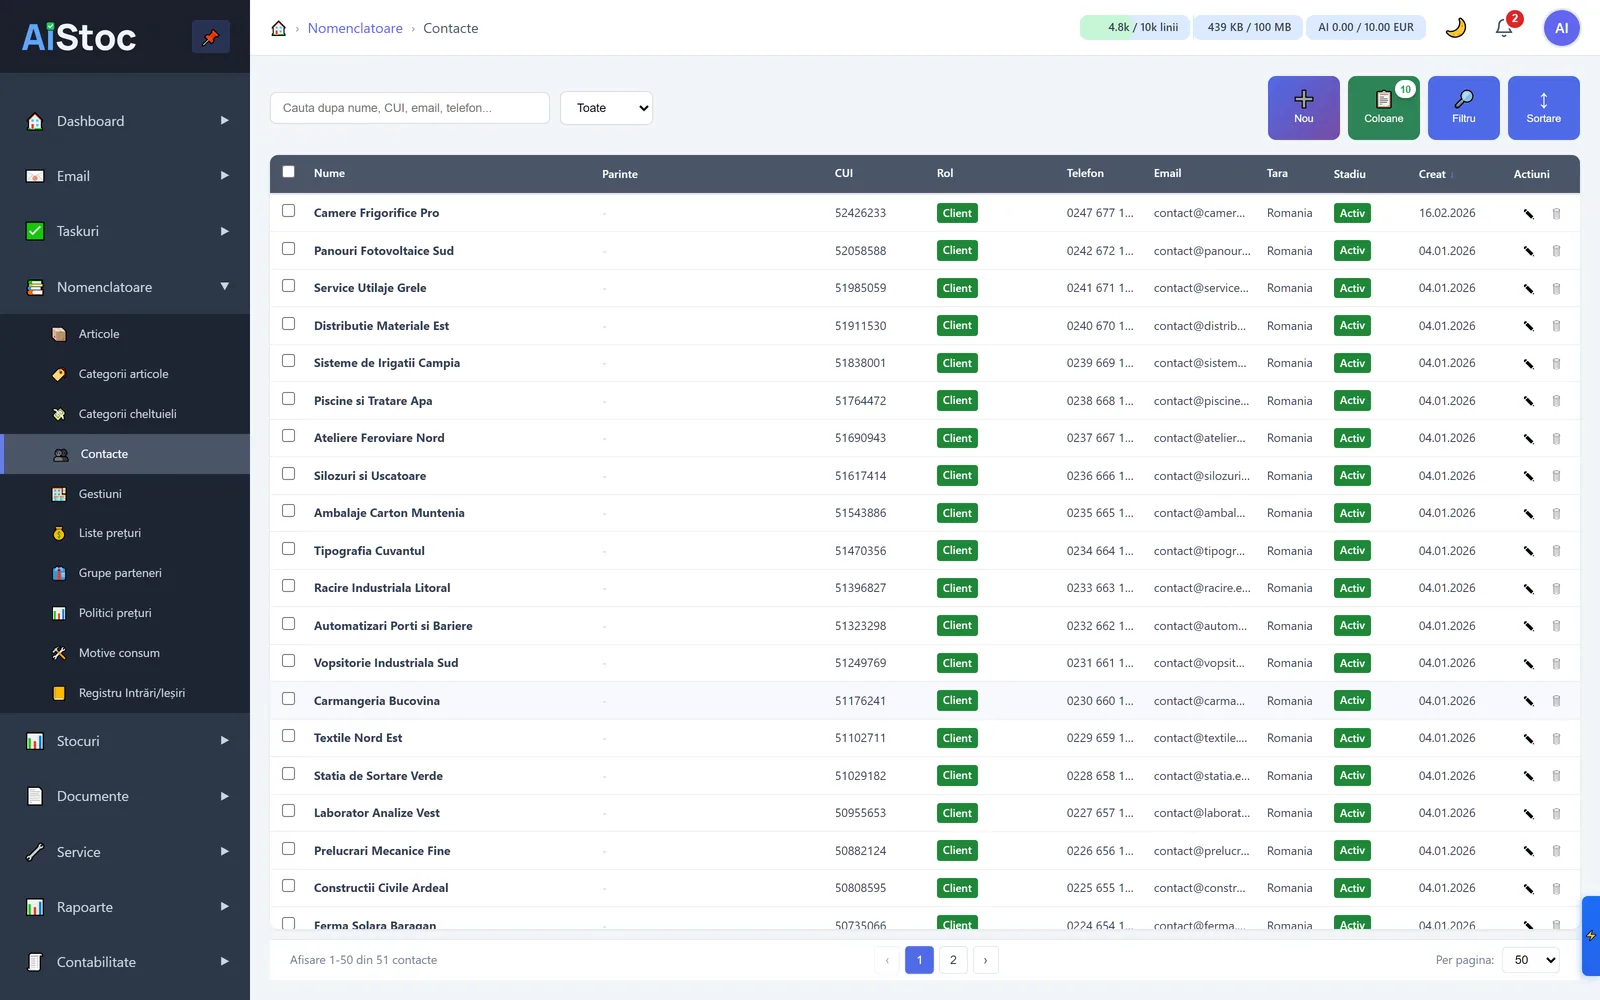Focus the contact search field

tap(410, 108)
